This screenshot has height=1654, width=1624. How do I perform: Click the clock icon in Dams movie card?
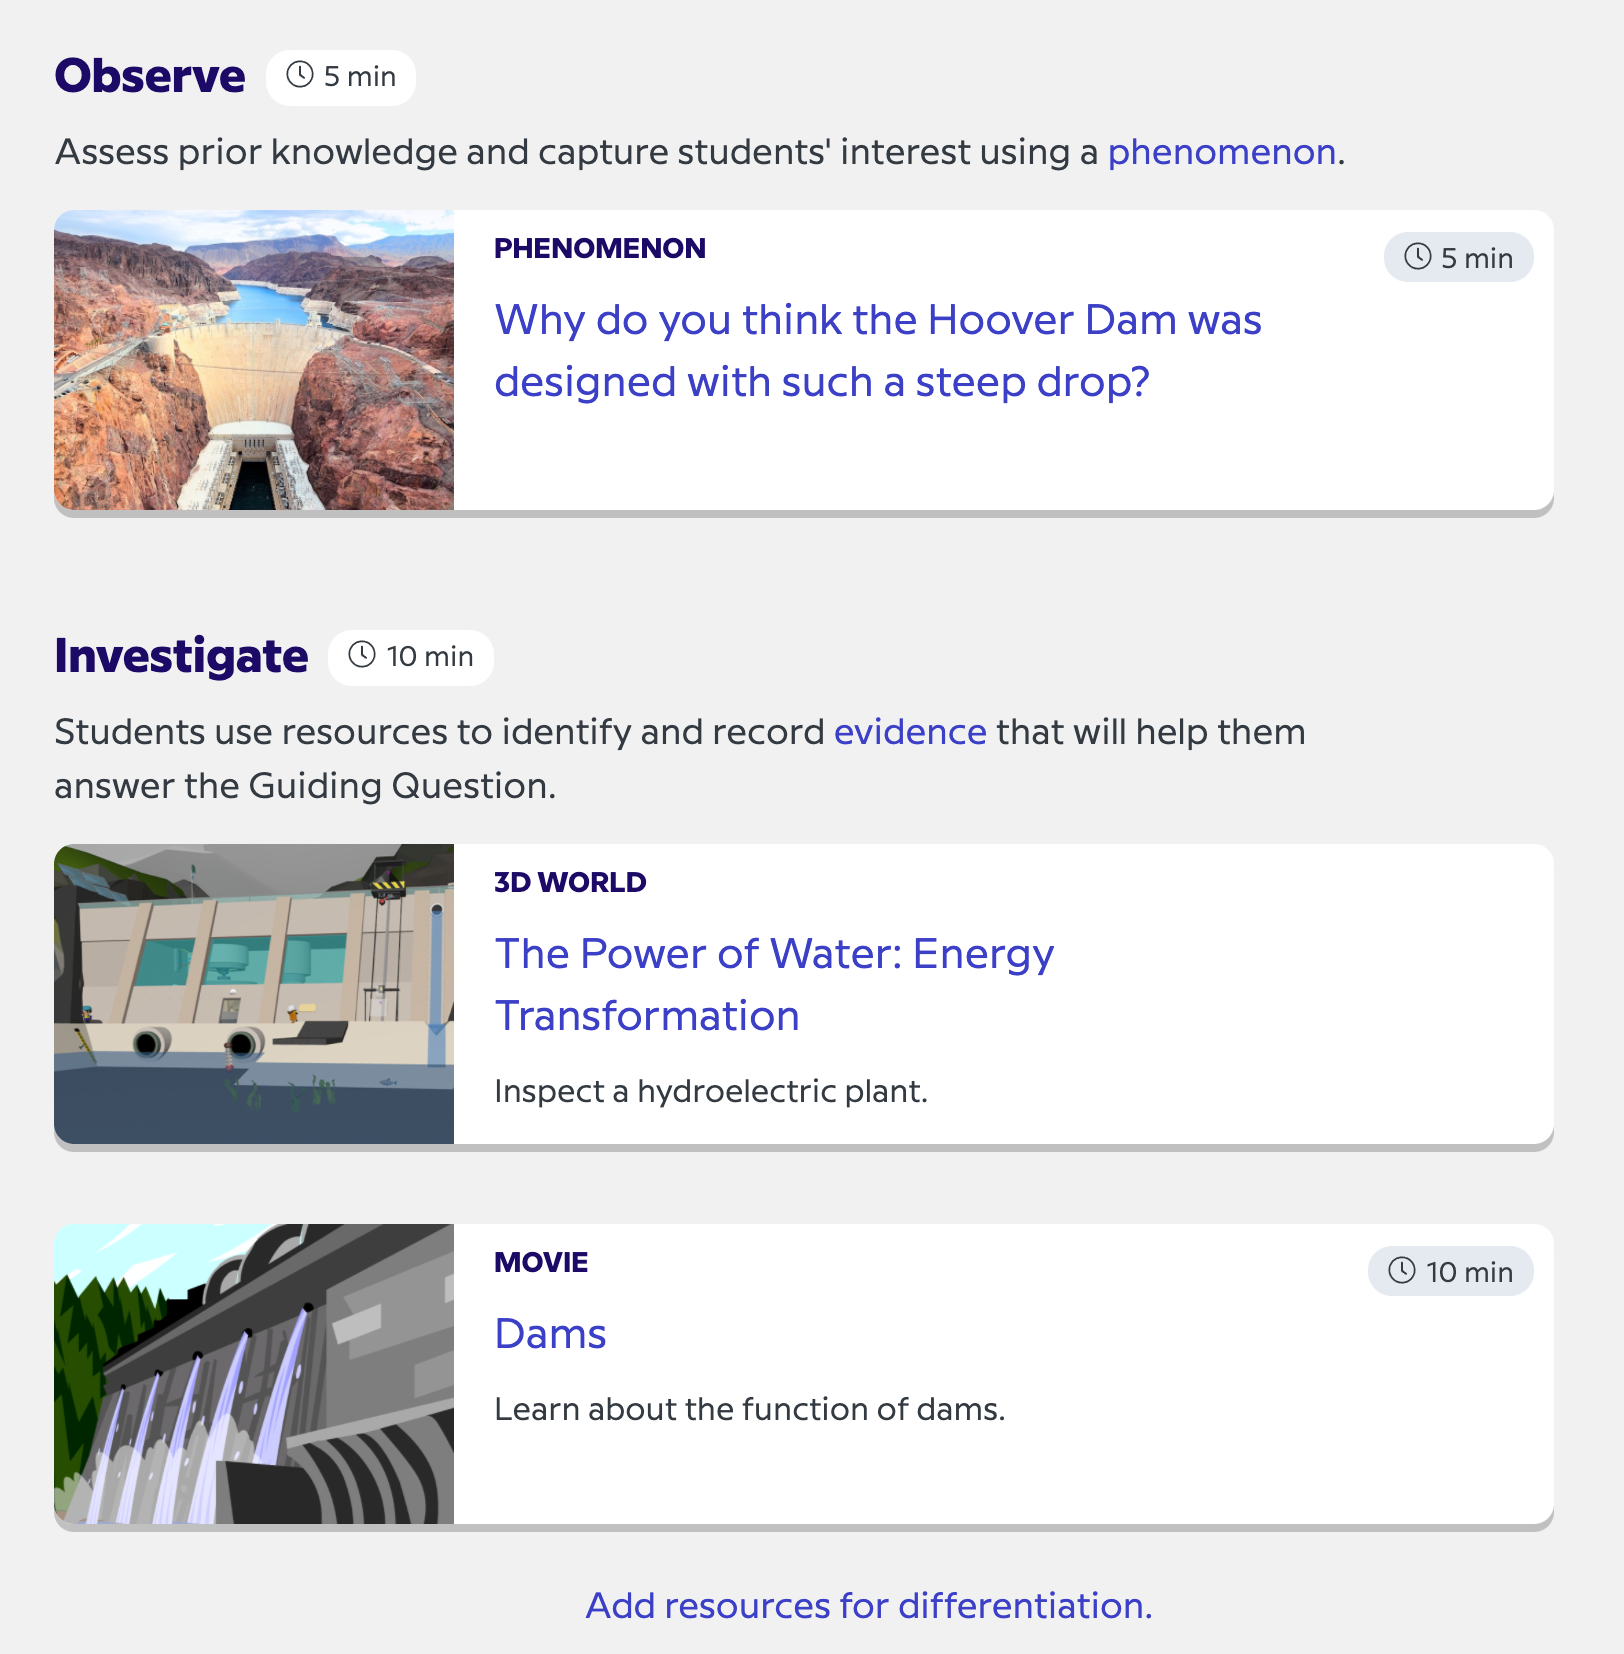click(x=1402, y=1271)
